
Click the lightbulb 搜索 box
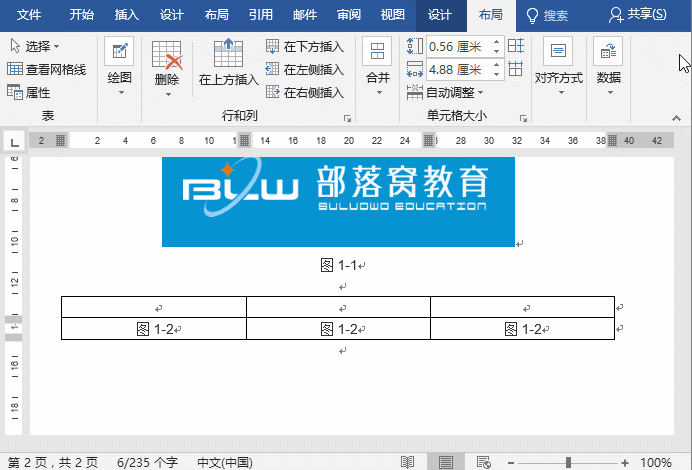click(547, 16)
